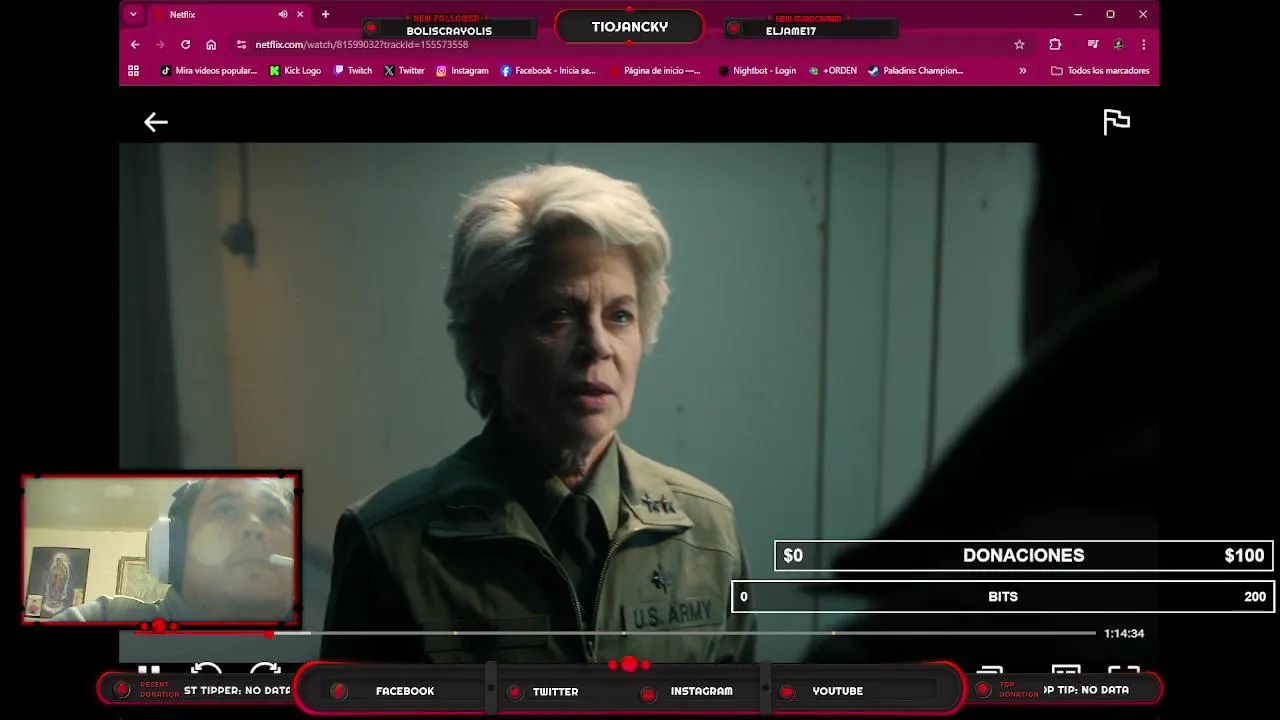The height and width of the screenshot is (720, 1280).
Task: Bookmark this page with the star
Action: pyautogui.click(x=1019, y=45)
